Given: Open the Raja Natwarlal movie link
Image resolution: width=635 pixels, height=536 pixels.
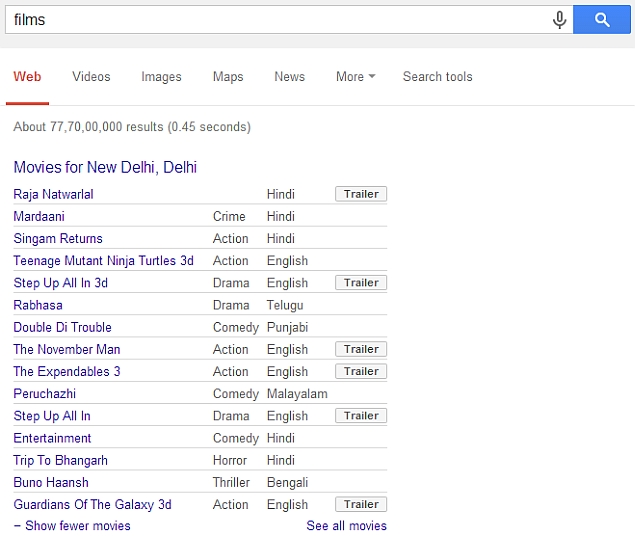Looking at the screenshot, I should [x=53, y=194].
